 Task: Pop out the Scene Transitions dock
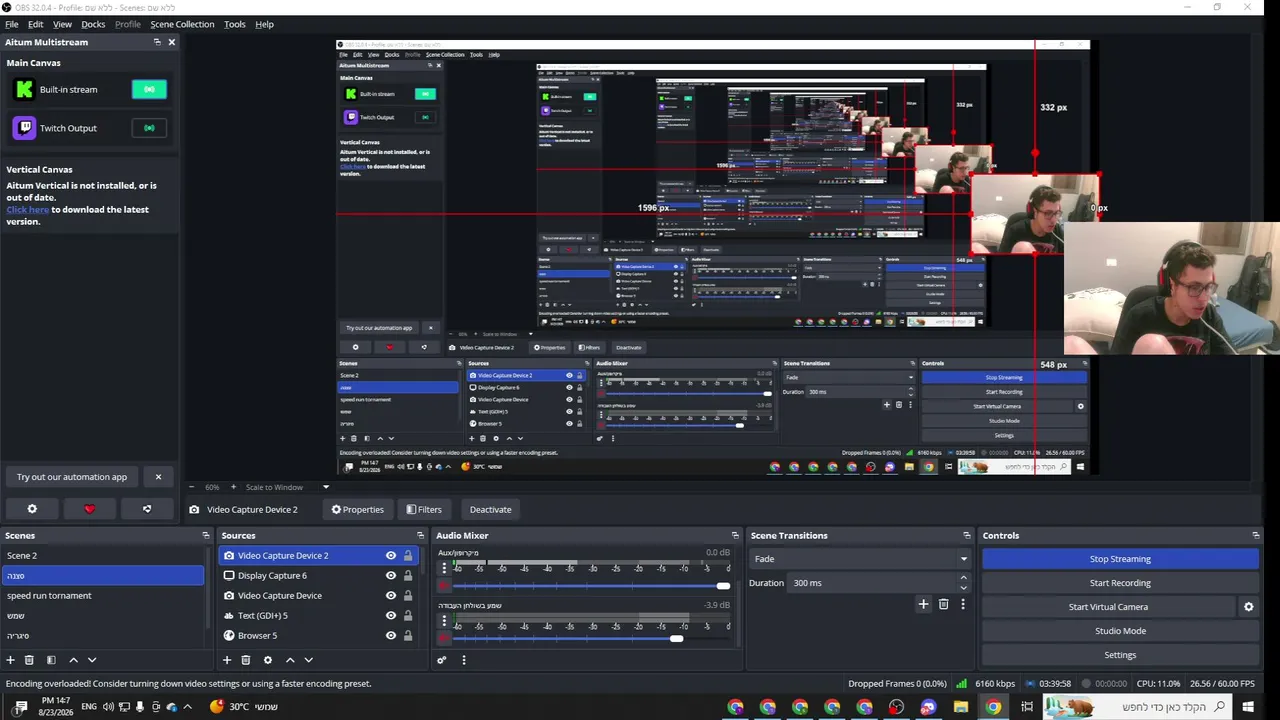click(x=966, y=536)
